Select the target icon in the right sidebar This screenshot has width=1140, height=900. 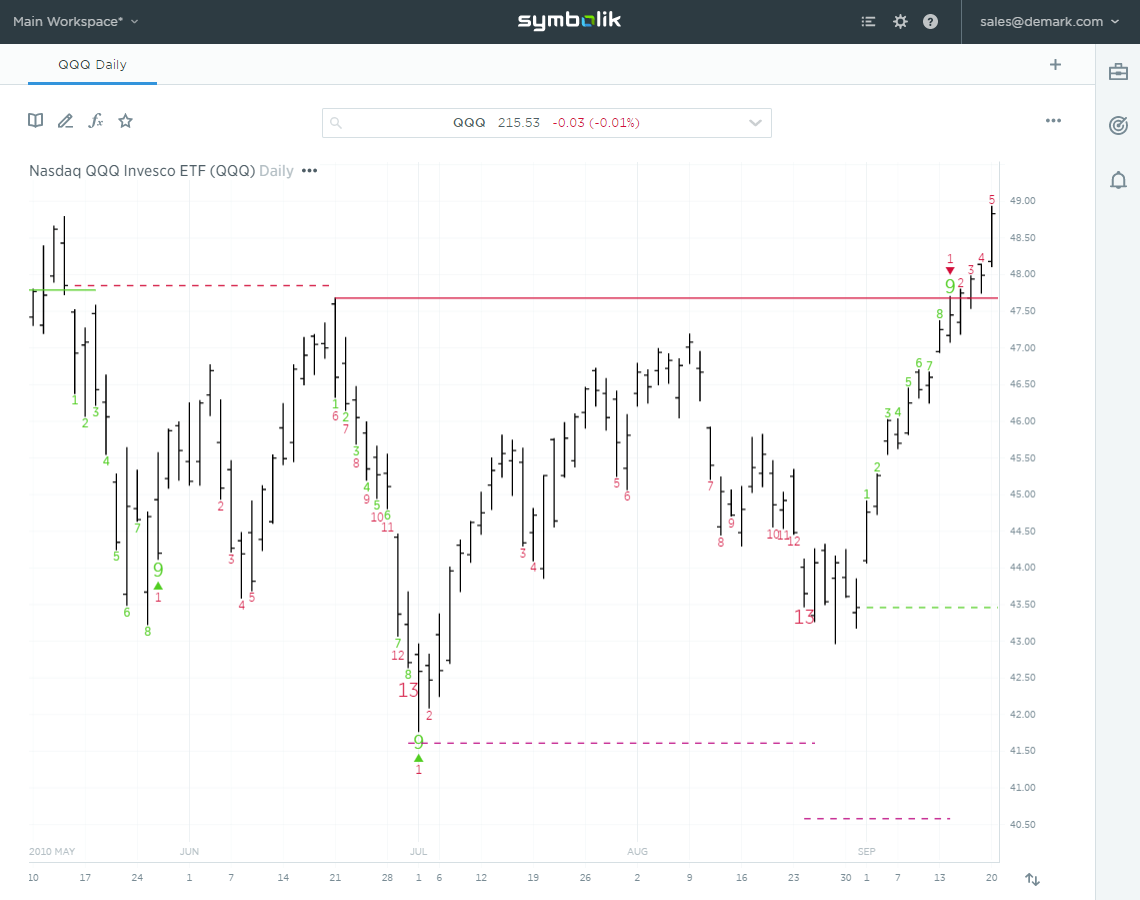pyautogui.click(x=1118, y=125)
